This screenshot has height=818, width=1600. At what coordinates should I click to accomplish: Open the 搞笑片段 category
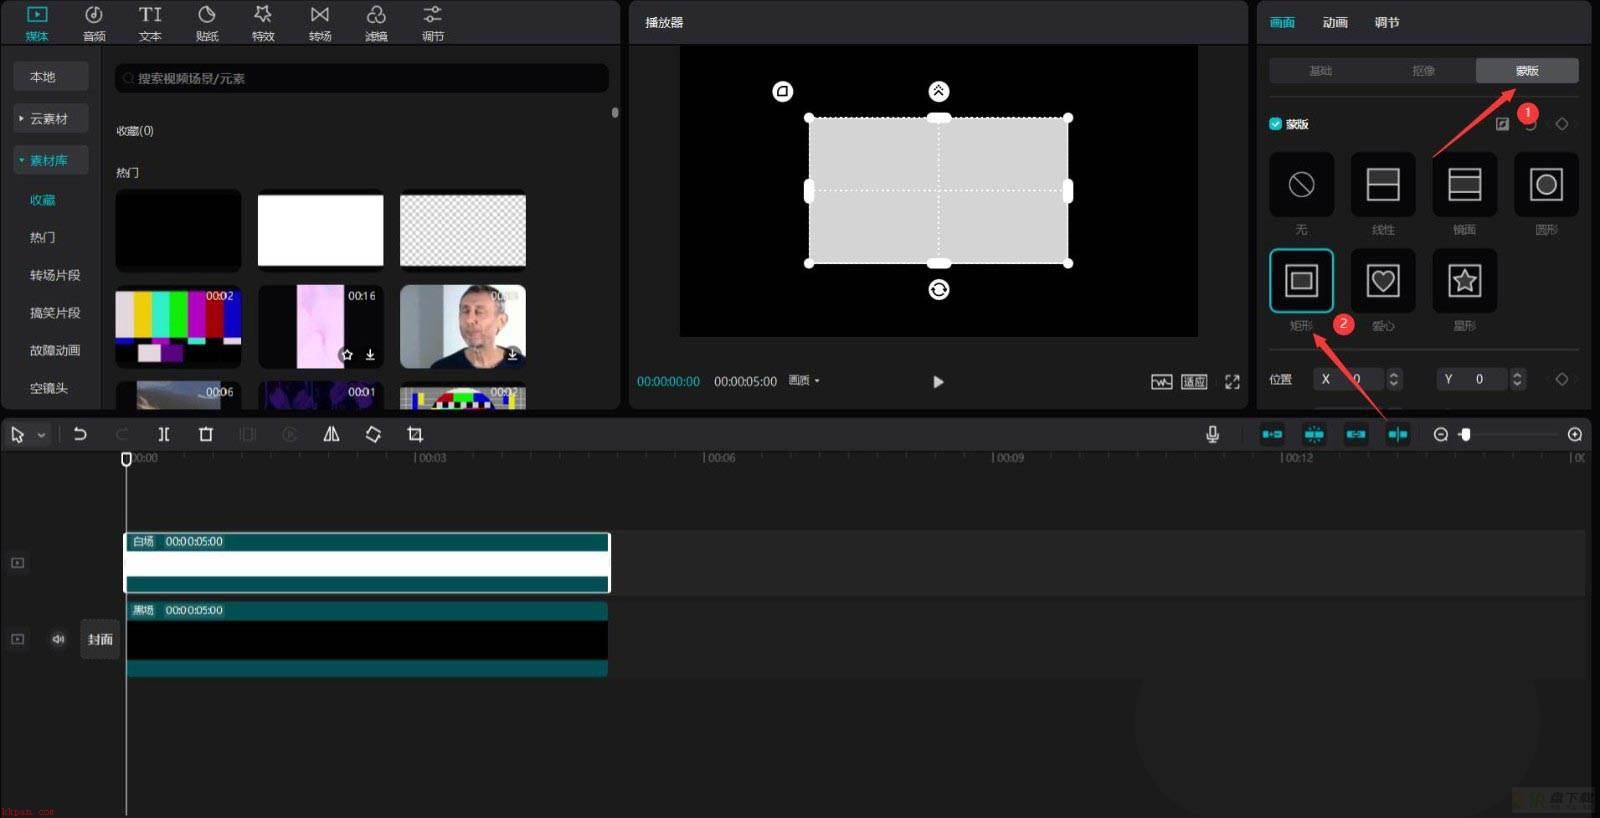point(55,313)
